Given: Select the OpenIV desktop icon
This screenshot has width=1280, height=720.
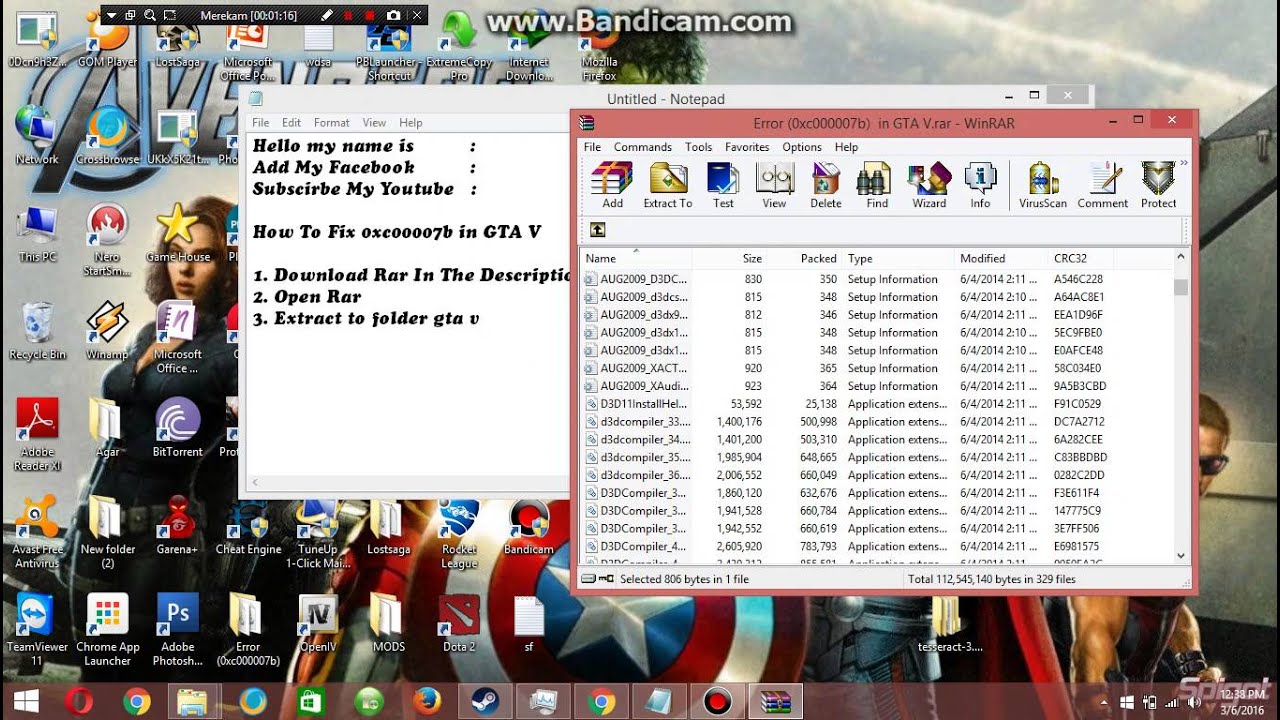Looking at the screenshot, I should tap(318, 623).
